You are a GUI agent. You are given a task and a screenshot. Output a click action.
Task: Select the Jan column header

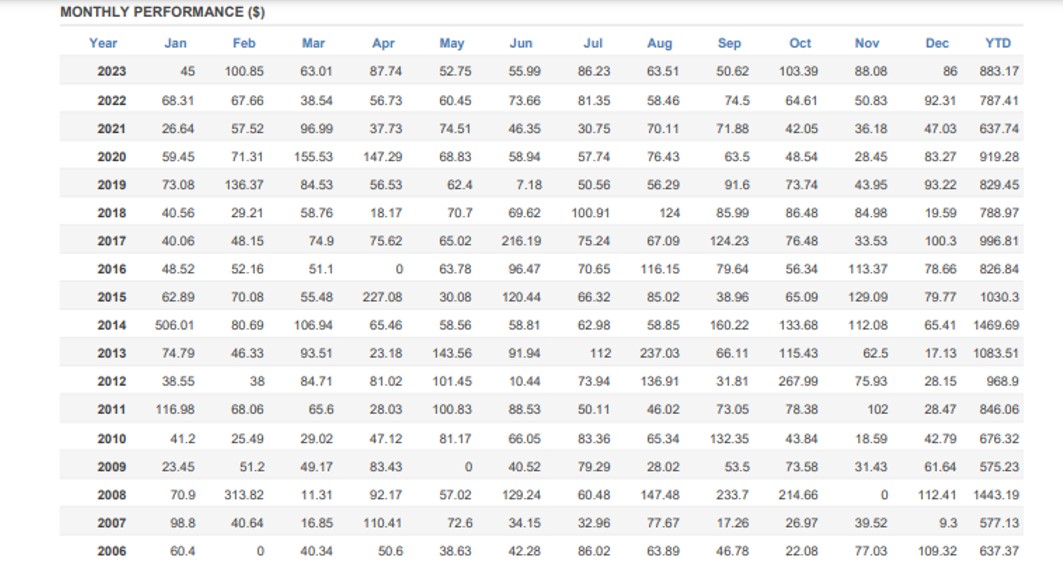[175, 43]
